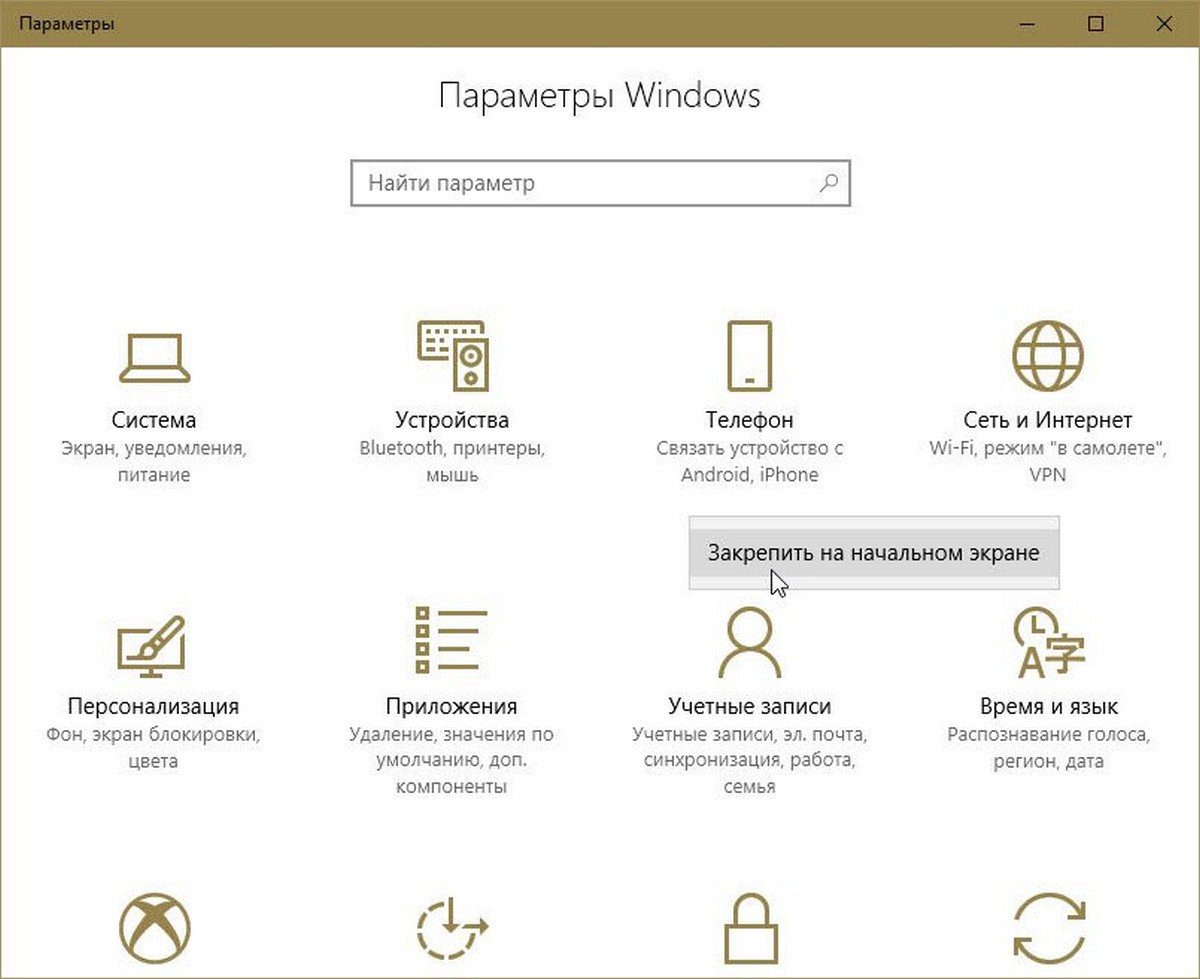Click Распознавание голоса, регион, дата text
This screenshot has width=1200, height=979.
tap(1048, 748)
